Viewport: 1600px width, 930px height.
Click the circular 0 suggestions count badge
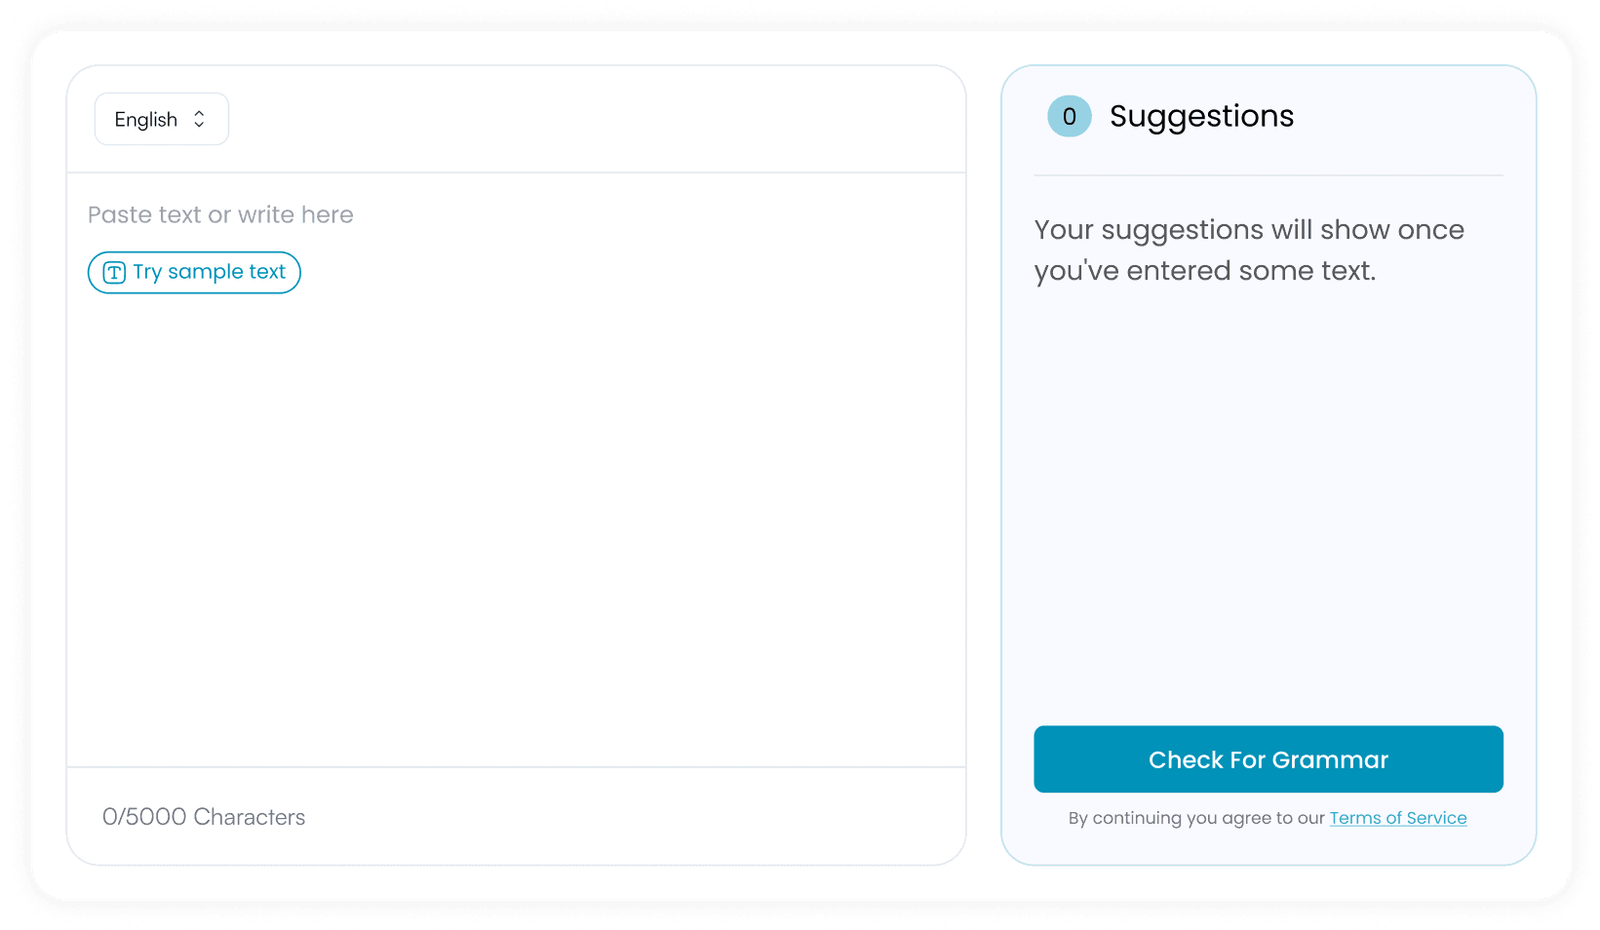point(1069,116)
